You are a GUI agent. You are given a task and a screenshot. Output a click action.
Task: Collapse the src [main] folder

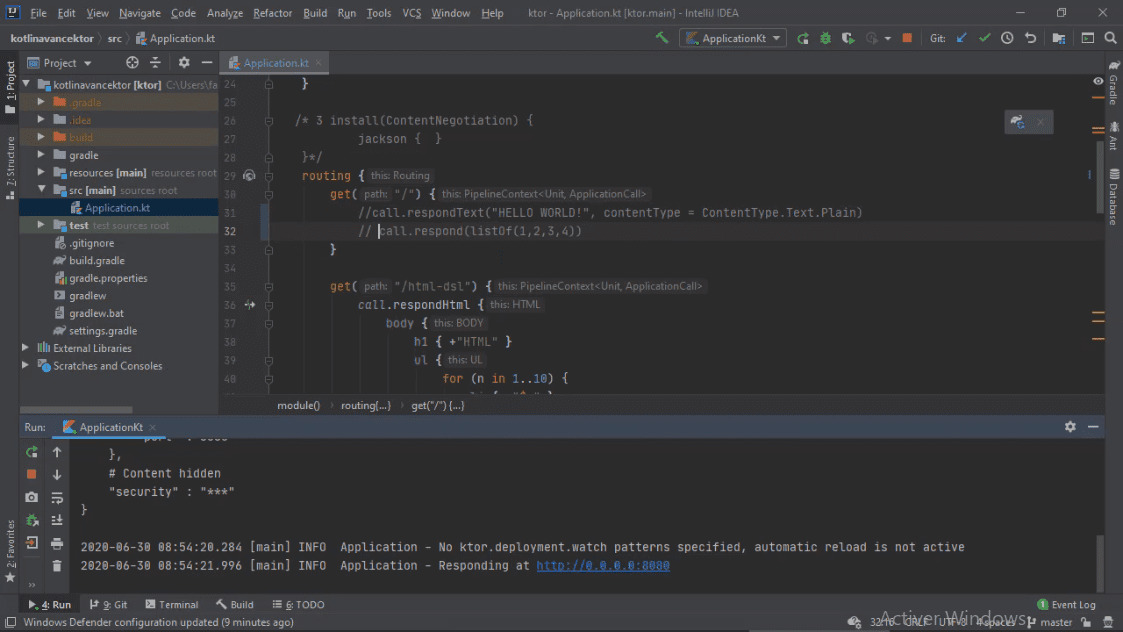(41, 190)
